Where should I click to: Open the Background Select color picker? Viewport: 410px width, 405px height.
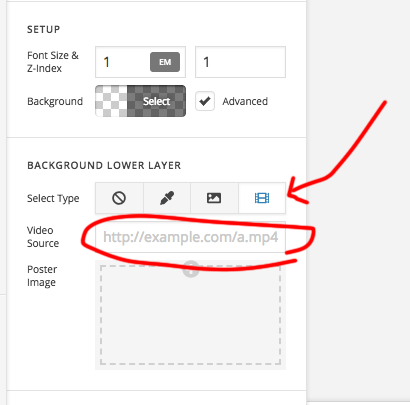(x=156, y=101)
